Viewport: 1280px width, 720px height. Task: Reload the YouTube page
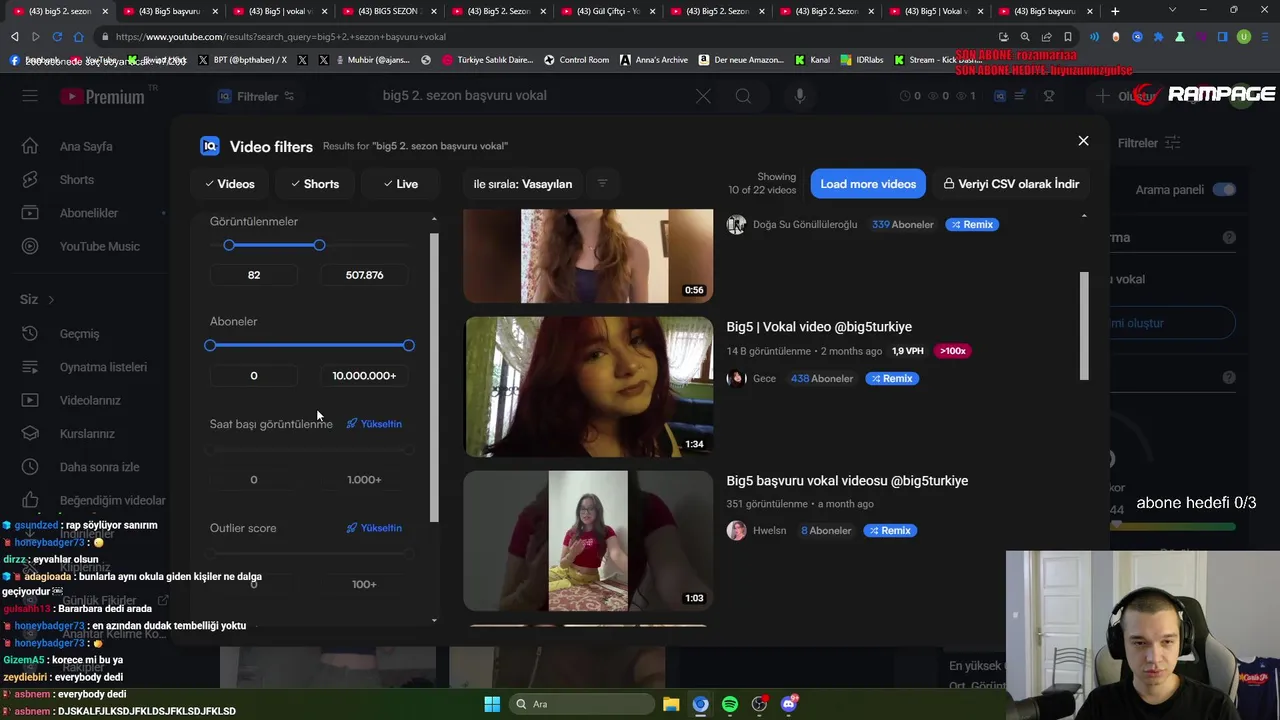tap(57, 37)
